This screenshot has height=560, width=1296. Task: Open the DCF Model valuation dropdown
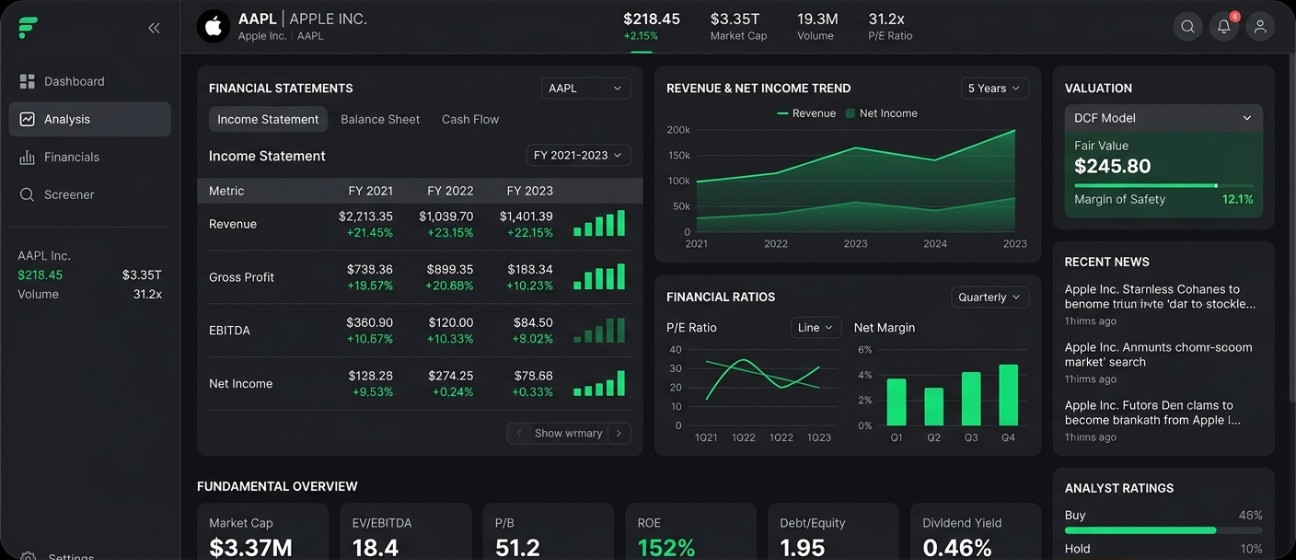click(1163, 118)
